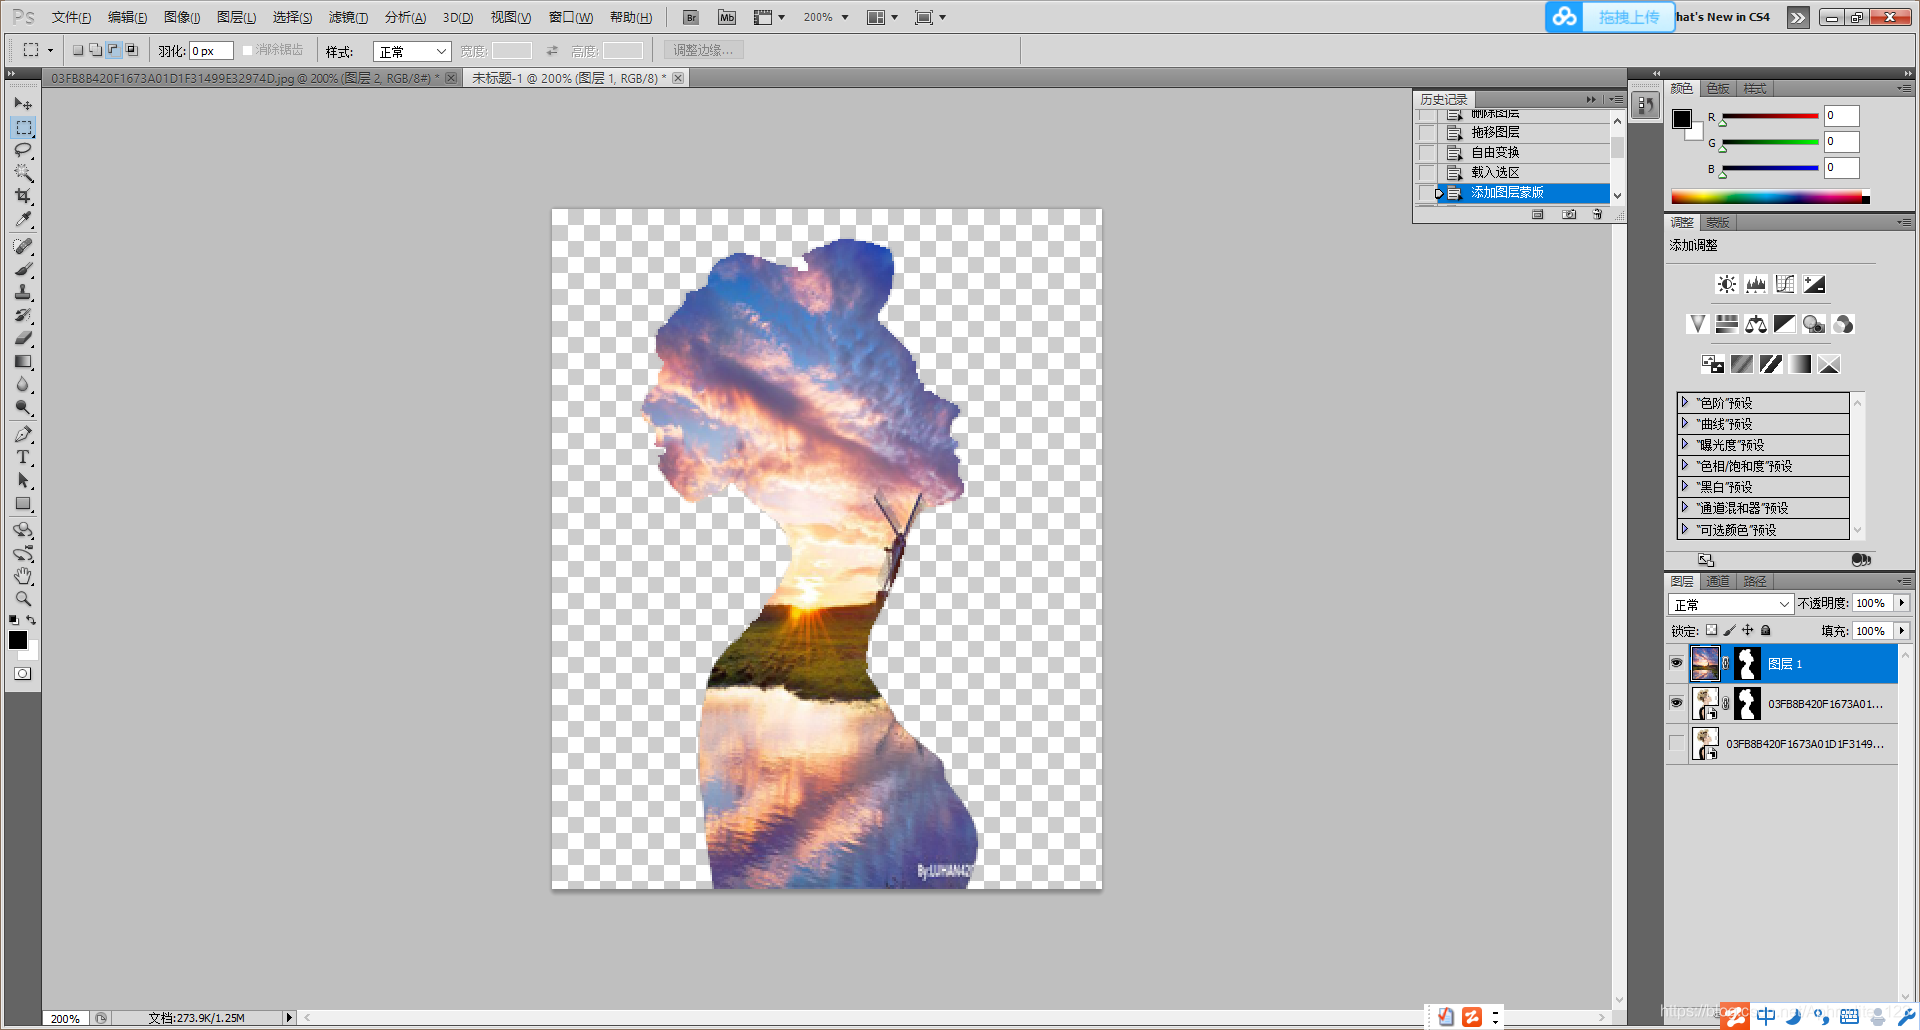Select the Lasso tool

[23, 150]
